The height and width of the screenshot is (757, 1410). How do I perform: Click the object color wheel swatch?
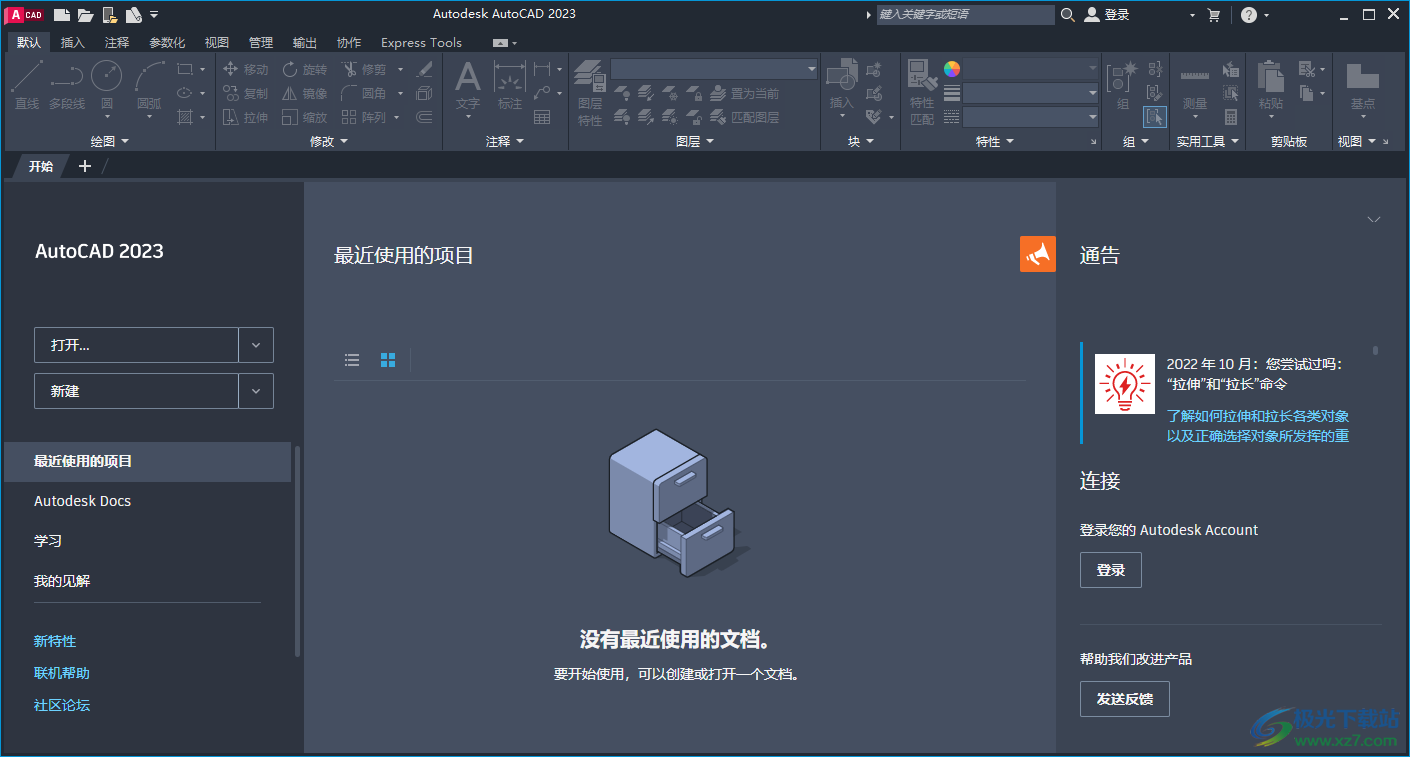click(952, 69)
